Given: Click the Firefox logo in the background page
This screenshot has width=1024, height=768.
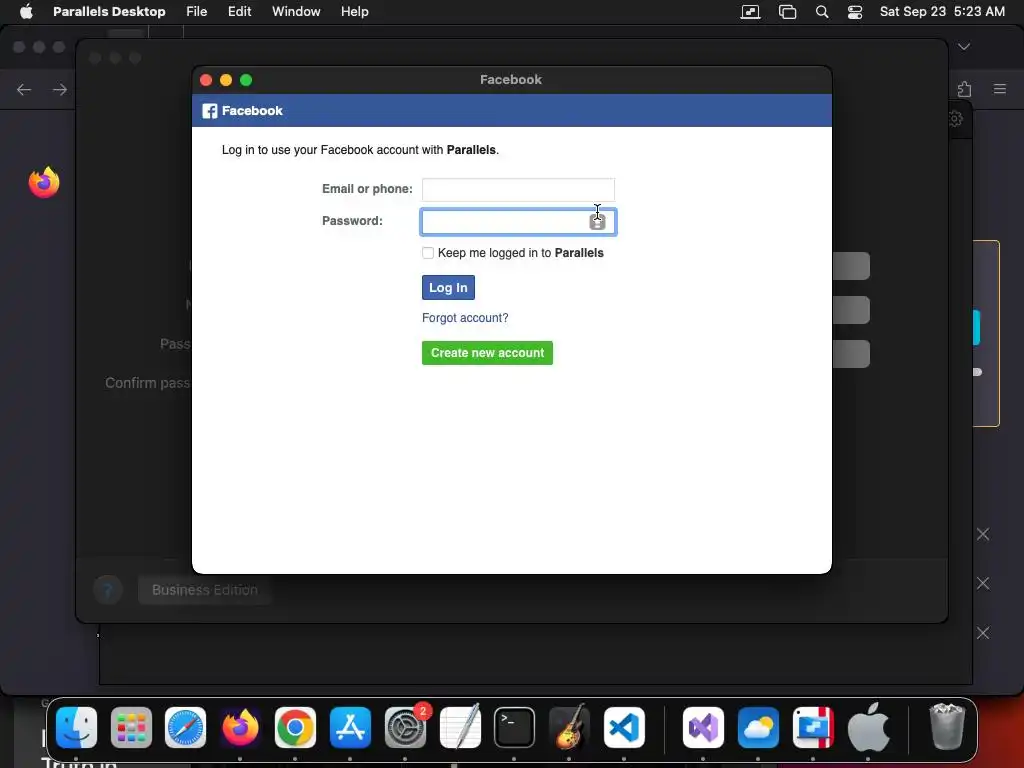Looking at the screenshot, I should point(44,182).
